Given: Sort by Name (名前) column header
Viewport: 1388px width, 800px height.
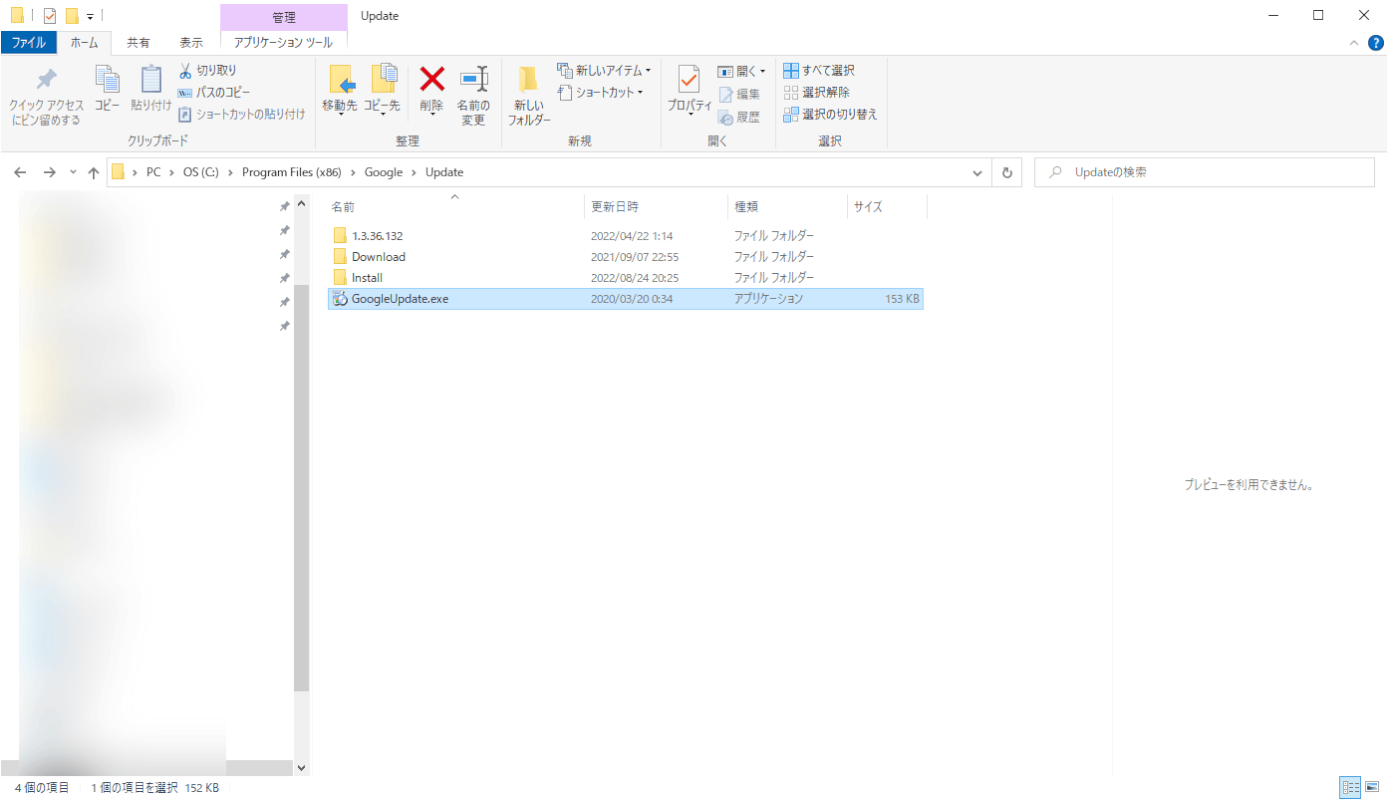Looking at the screenshot, I should click(455, 207).
